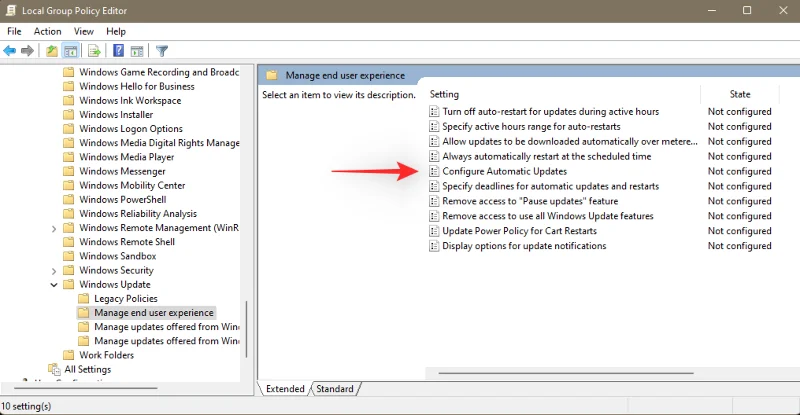Toggle the Show/Hide Console Tree icon

click(70, 51)
